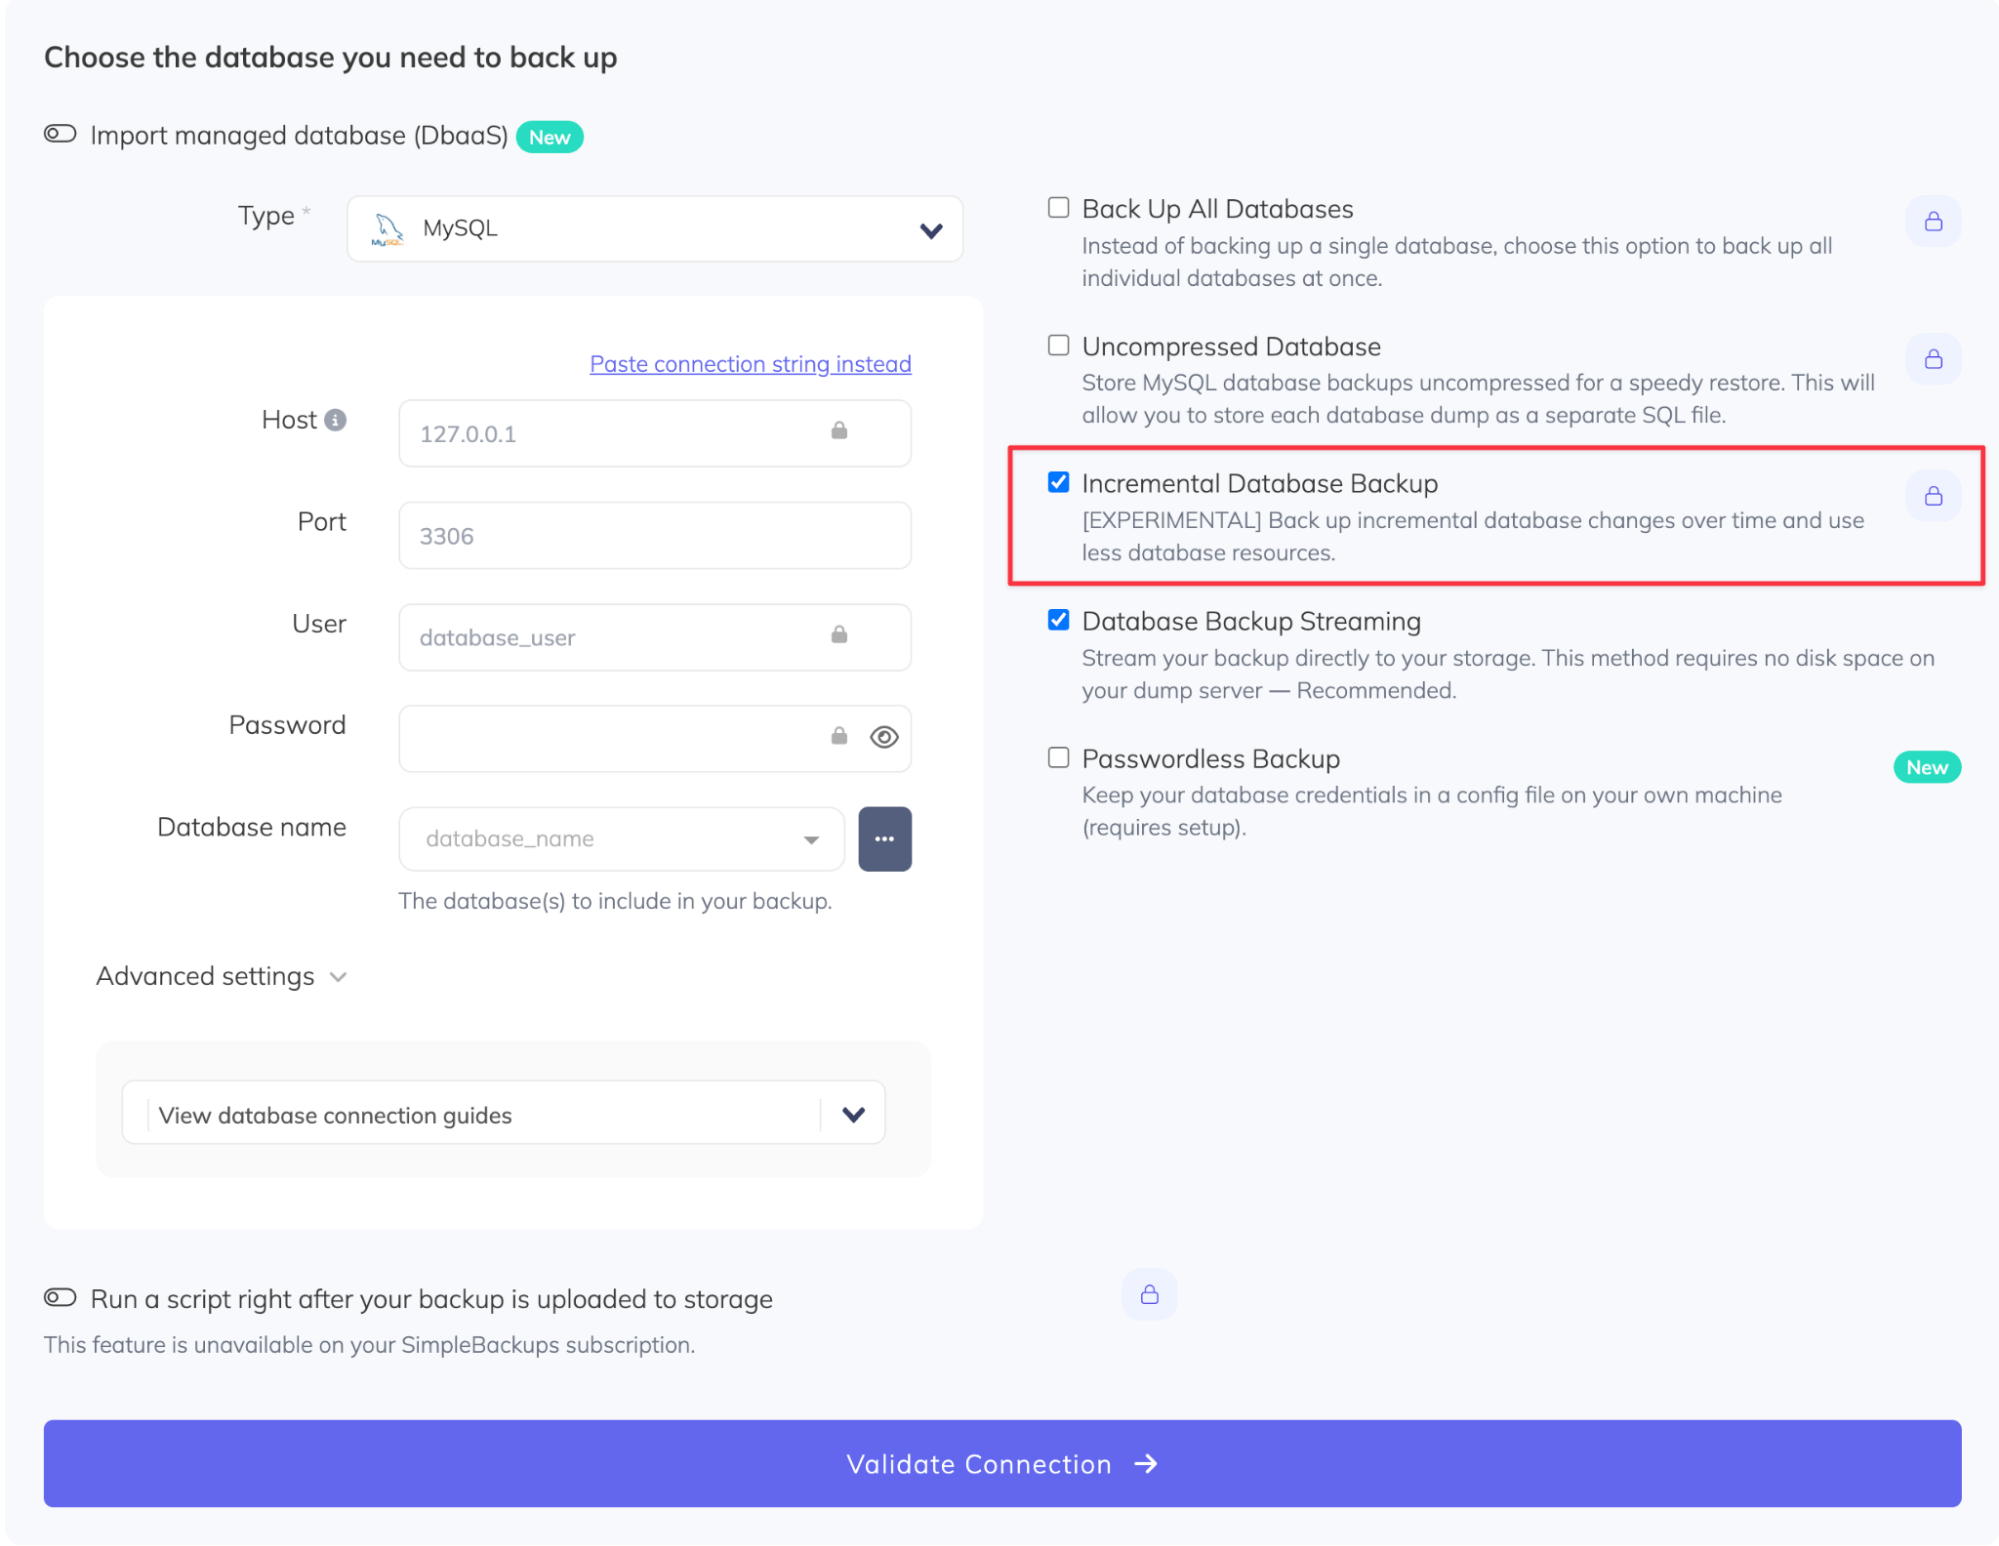Click the lock icon beside Back Up All Databases
Viewport: 1999px width, 1546px height.
[x=1933, y=221]
